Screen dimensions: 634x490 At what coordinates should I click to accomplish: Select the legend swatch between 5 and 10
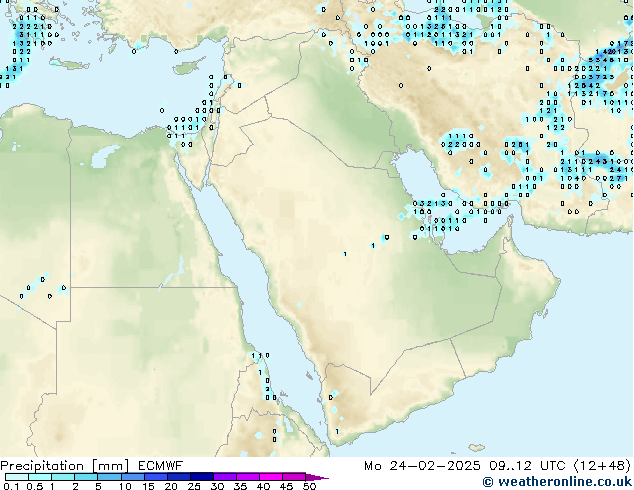(x=109, y=477)
